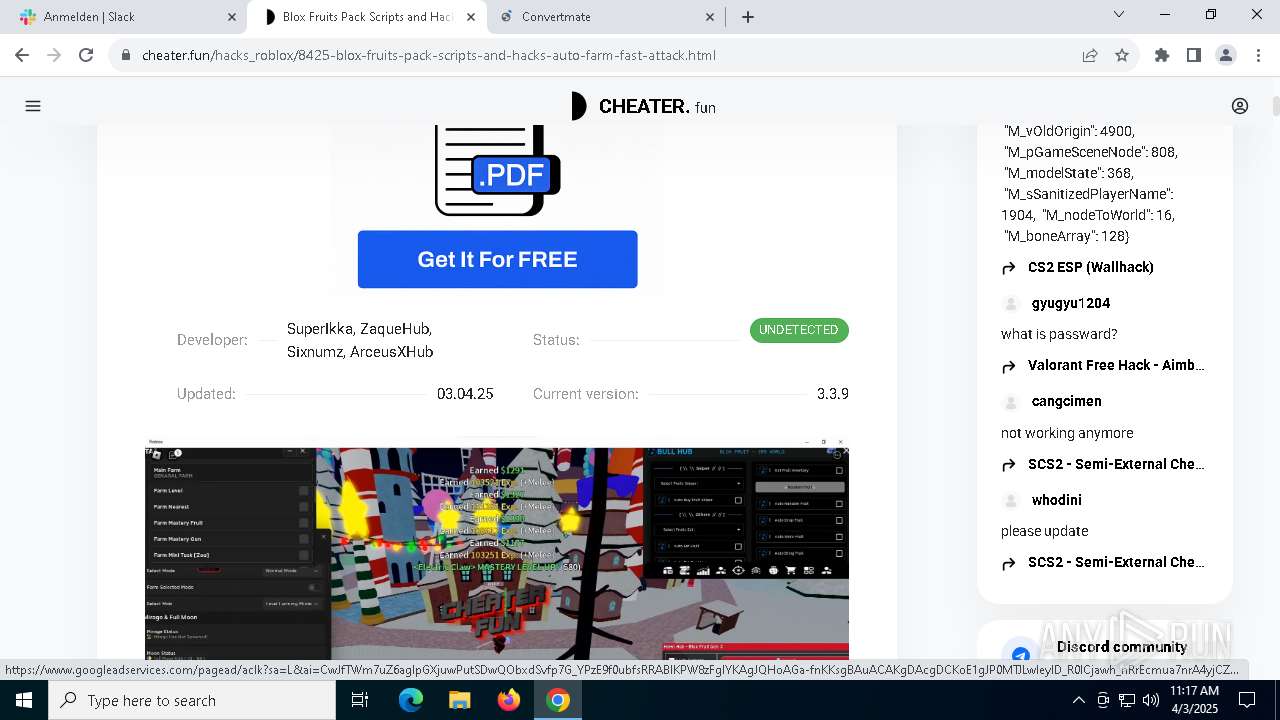Toggle the browser side panel icon
Screen dimensions: 1280x720
(x=1194, y=55)
